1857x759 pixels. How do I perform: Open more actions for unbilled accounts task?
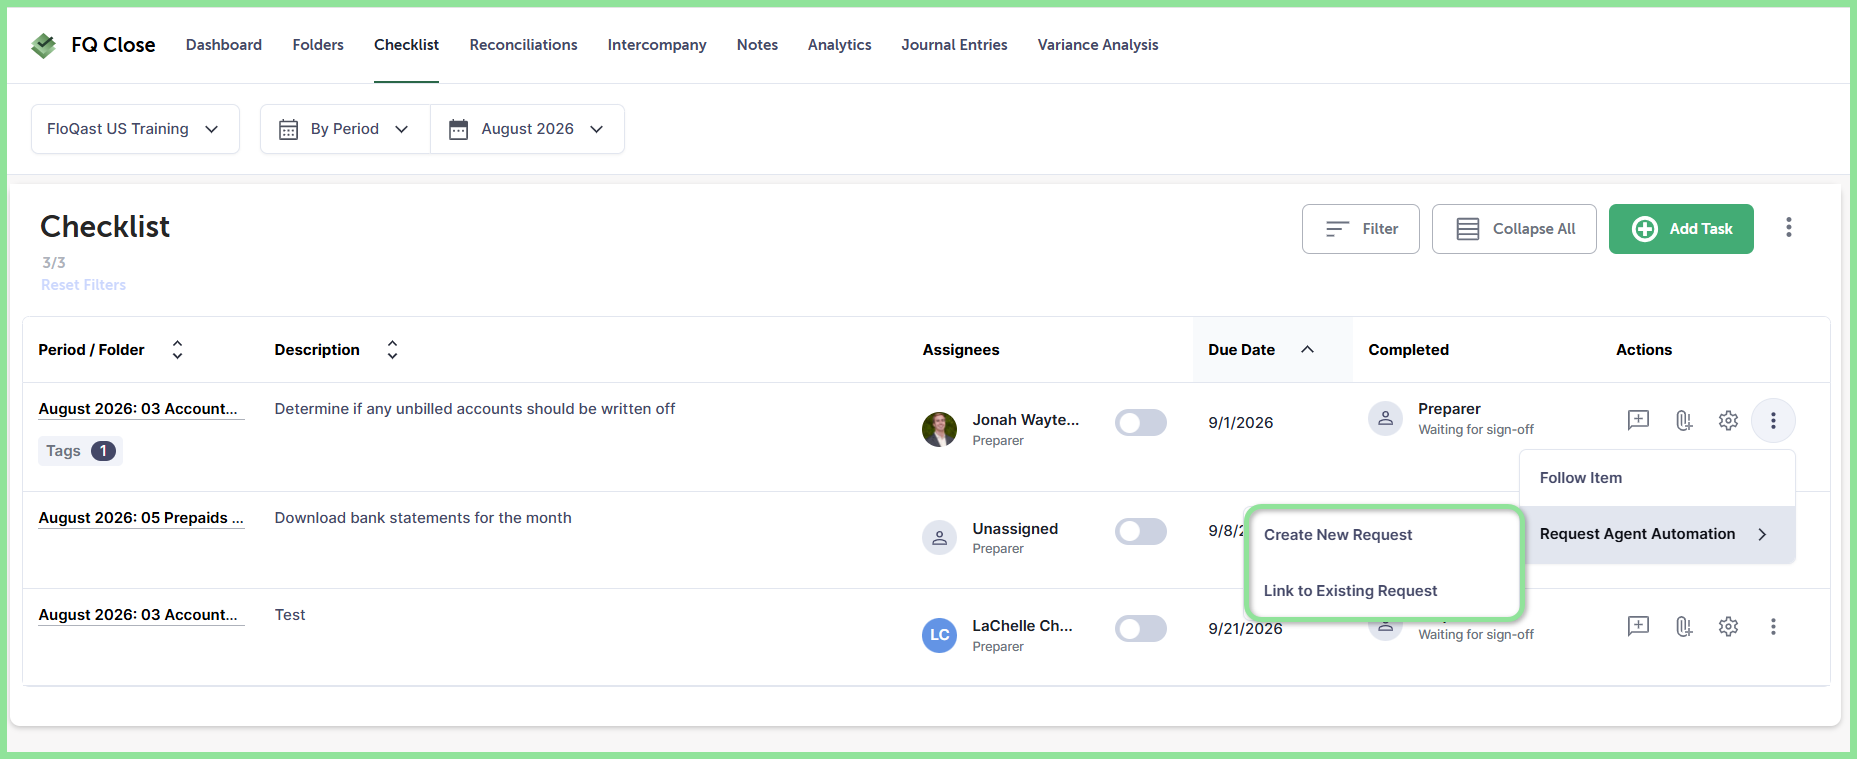1773,420
